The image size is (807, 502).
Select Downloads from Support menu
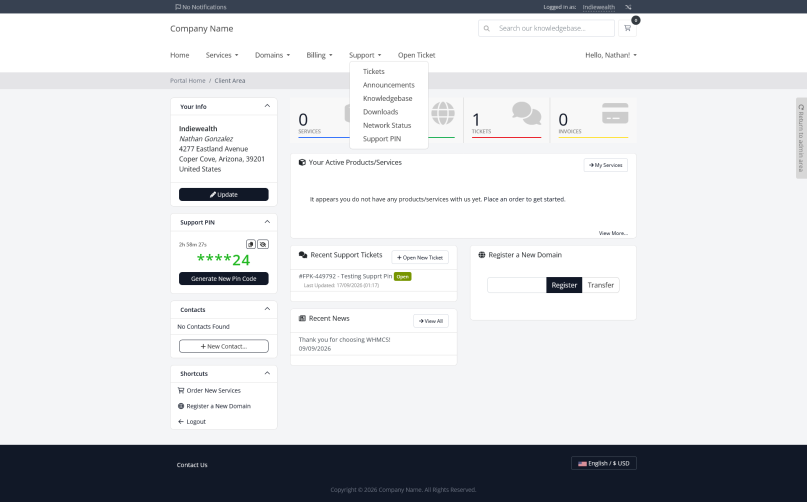click(x=380, y=112)
